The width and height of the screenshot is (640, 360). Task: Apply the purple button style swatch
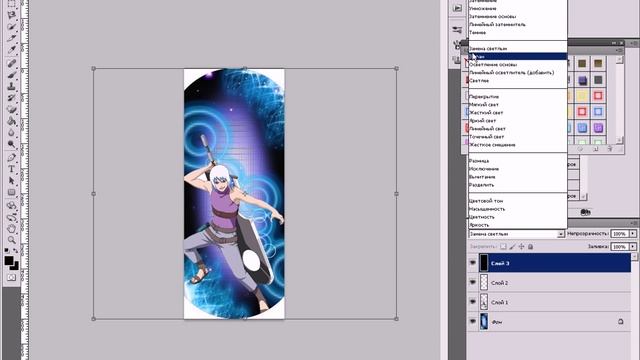pos(598,127)
